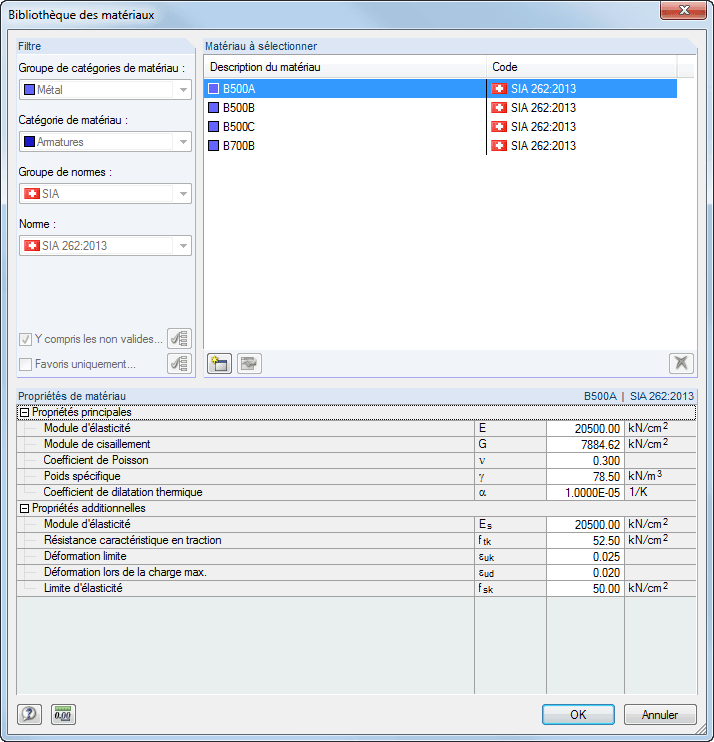Click 'Coefficient de dilatation thermique' label

coord(123,492)
